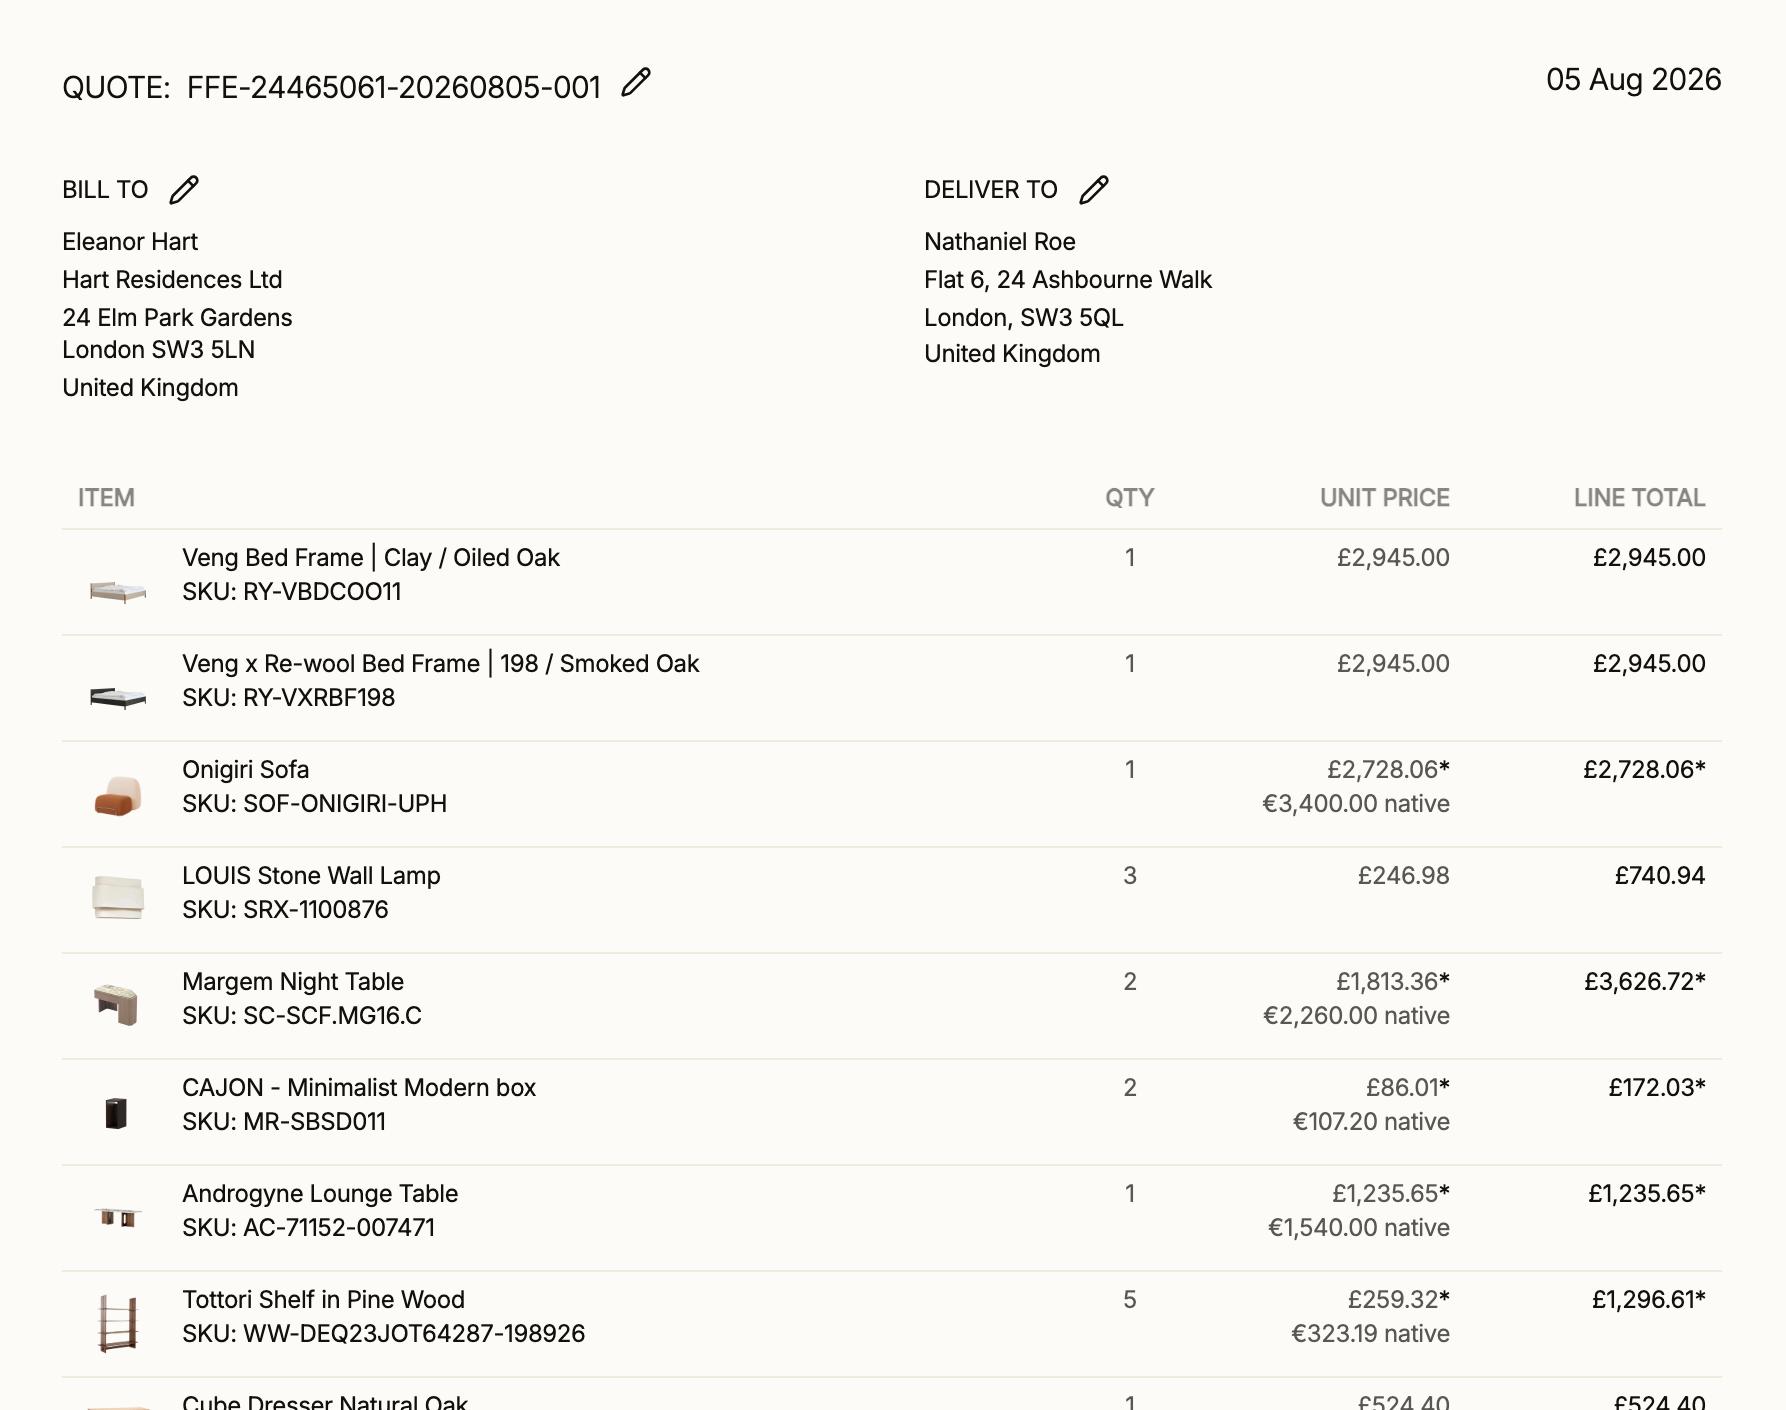Open the CAJON box thumbnail
Image resolution: width=1786 pixels, height=1410 pixels.
[x=116, y=1113]
